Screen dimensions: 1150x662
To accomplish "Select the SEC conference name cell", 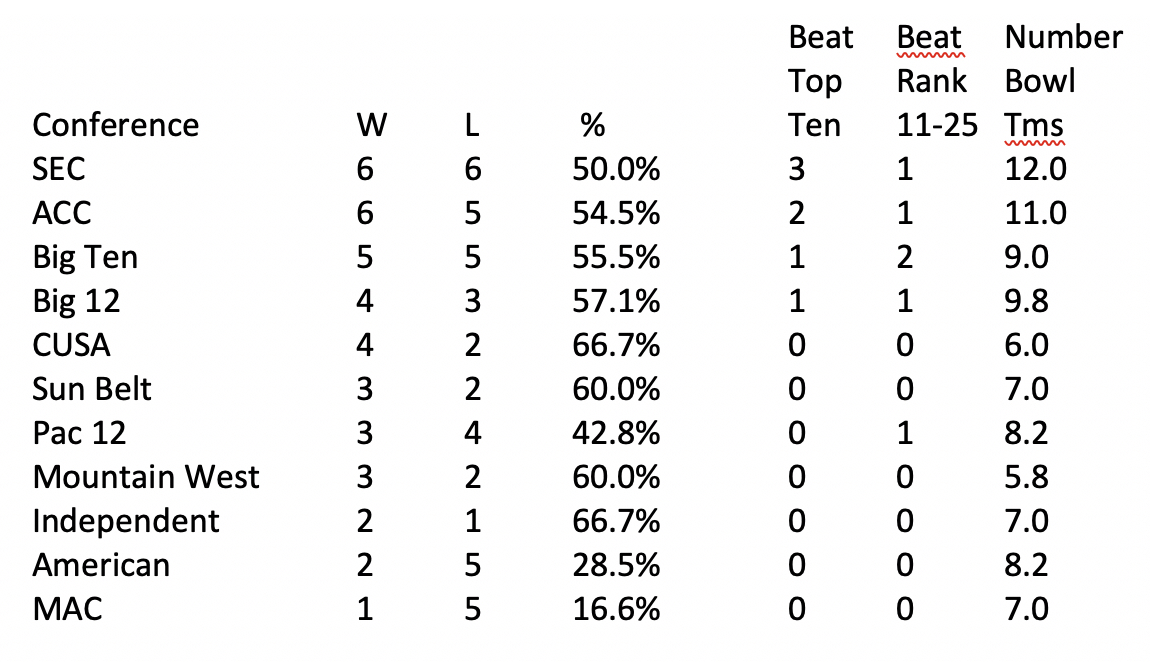I will pos(59,169).
